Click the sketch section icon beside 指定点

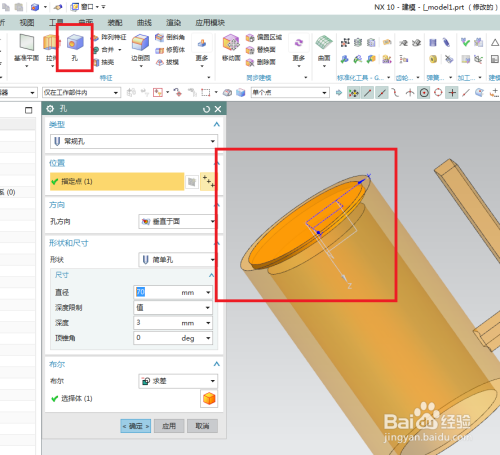192,182
